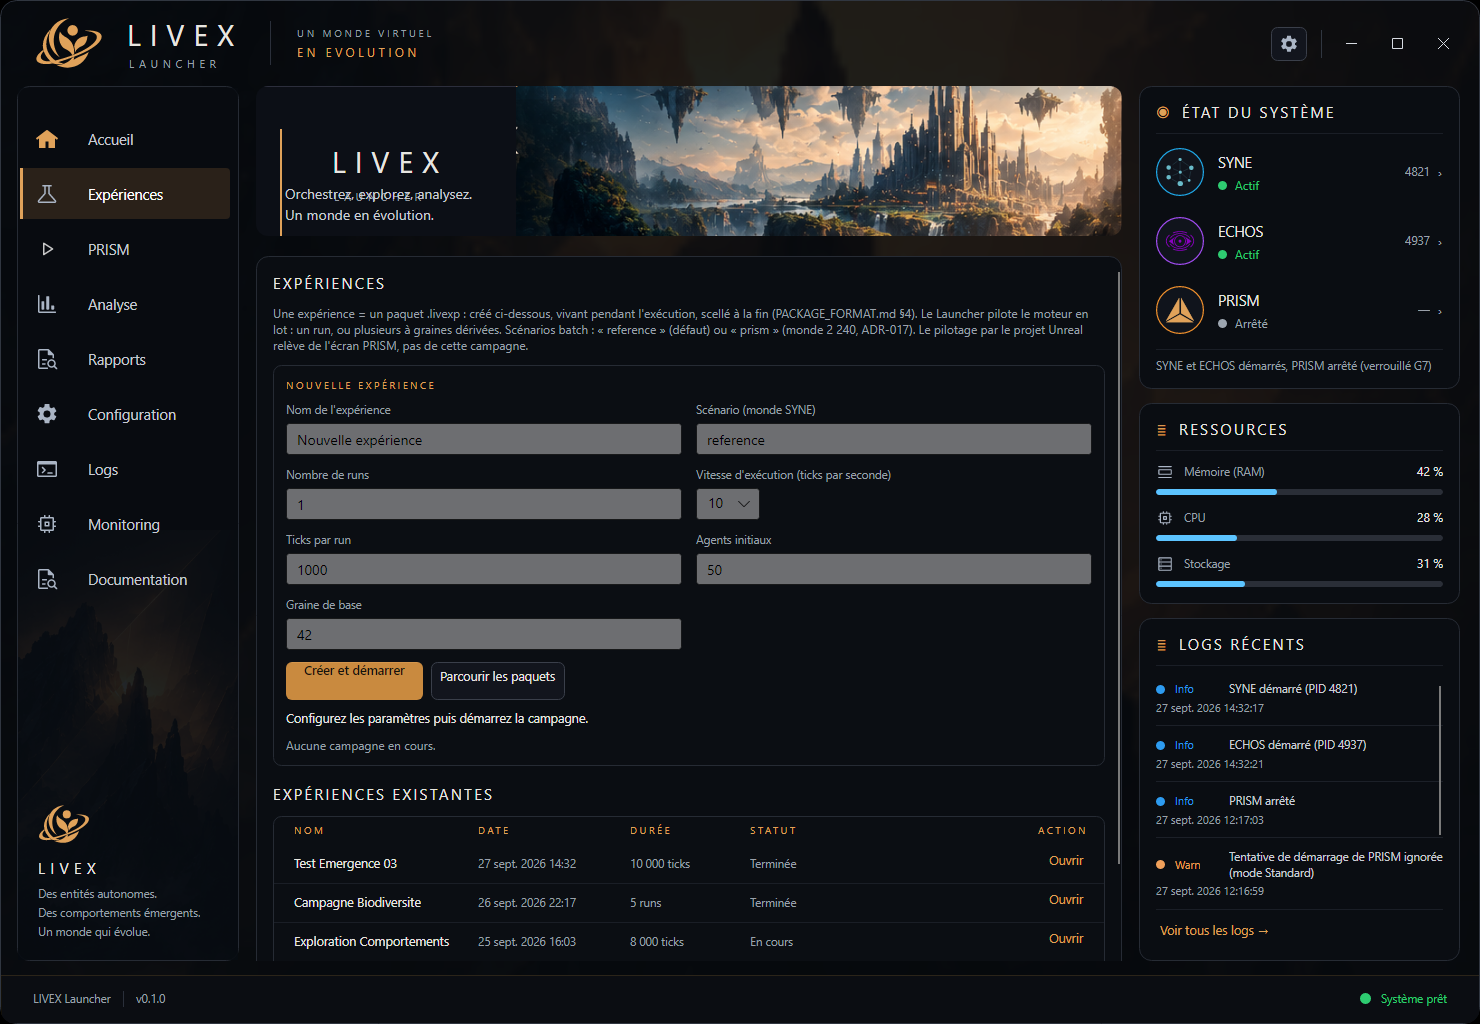Image resolution: width=1480 pixels, height=1024 pixels.
Task: Click the Créer et démarrer button
Action: [x=354, y=681]
